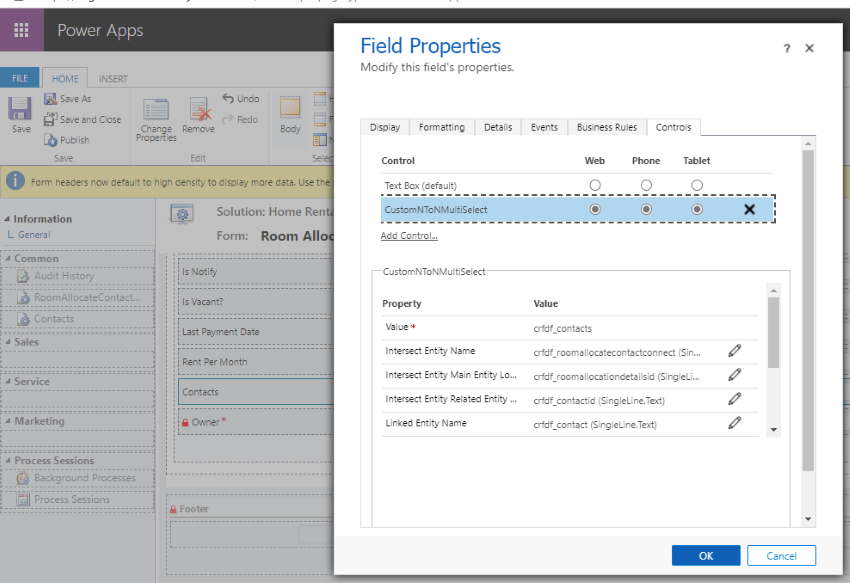Collapse the Process Sessions section
Screen dimensions: 850x583
click(x=8, y=460)
